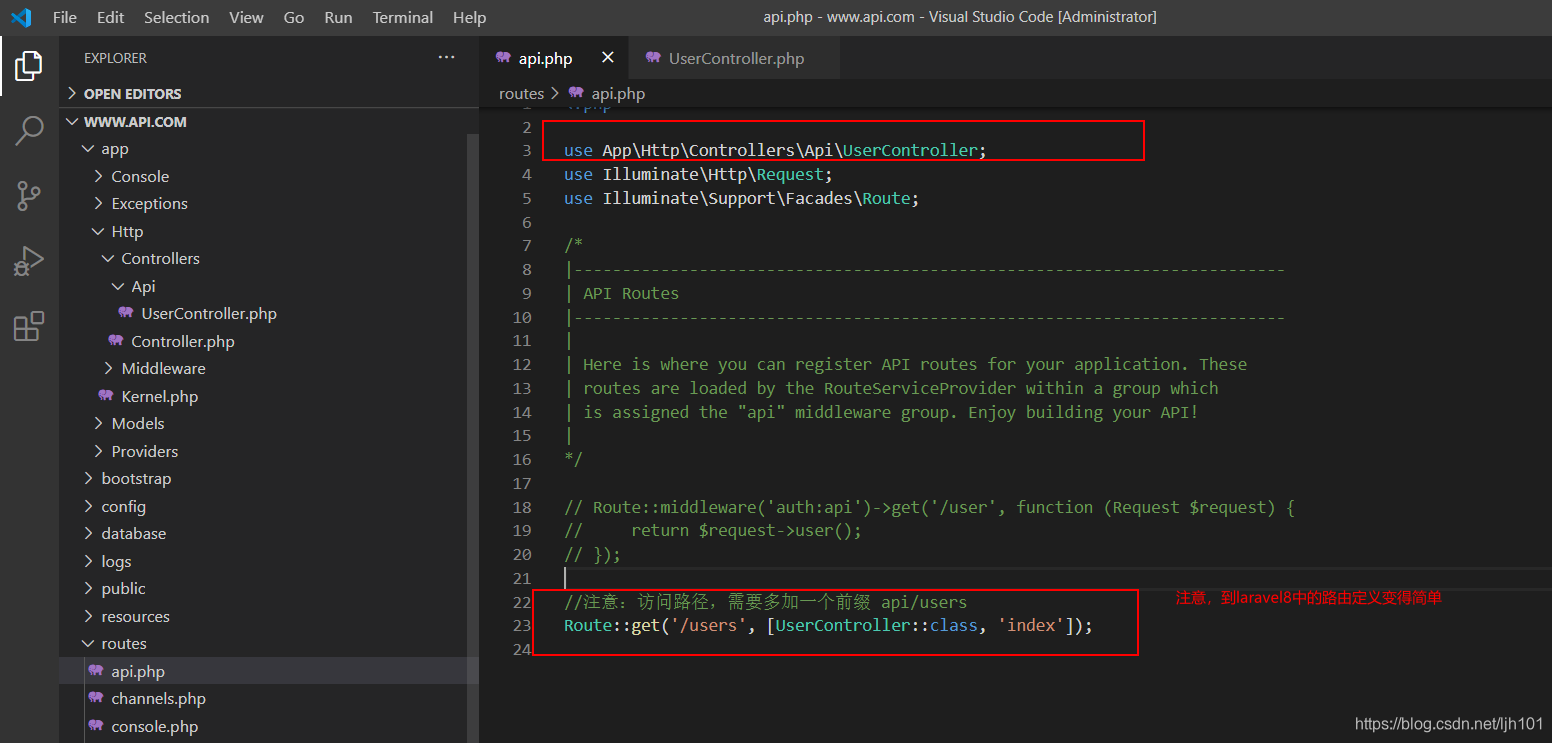Open the Source Control view
1552x743 pixels.
29,196
